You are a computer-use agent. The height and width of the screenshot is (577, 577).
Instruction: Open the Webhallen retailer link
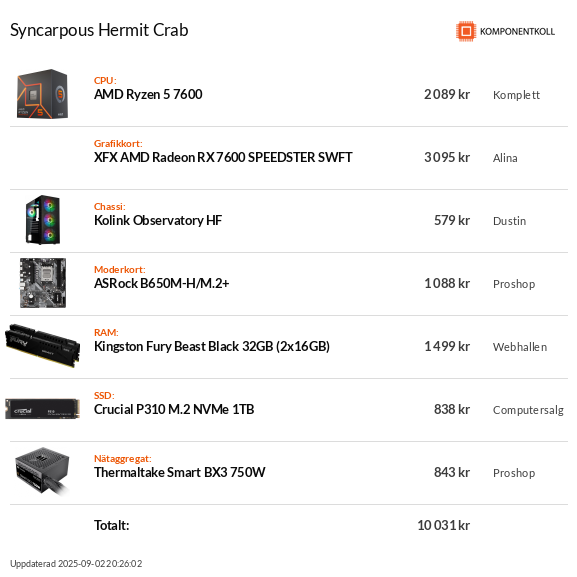520,347
